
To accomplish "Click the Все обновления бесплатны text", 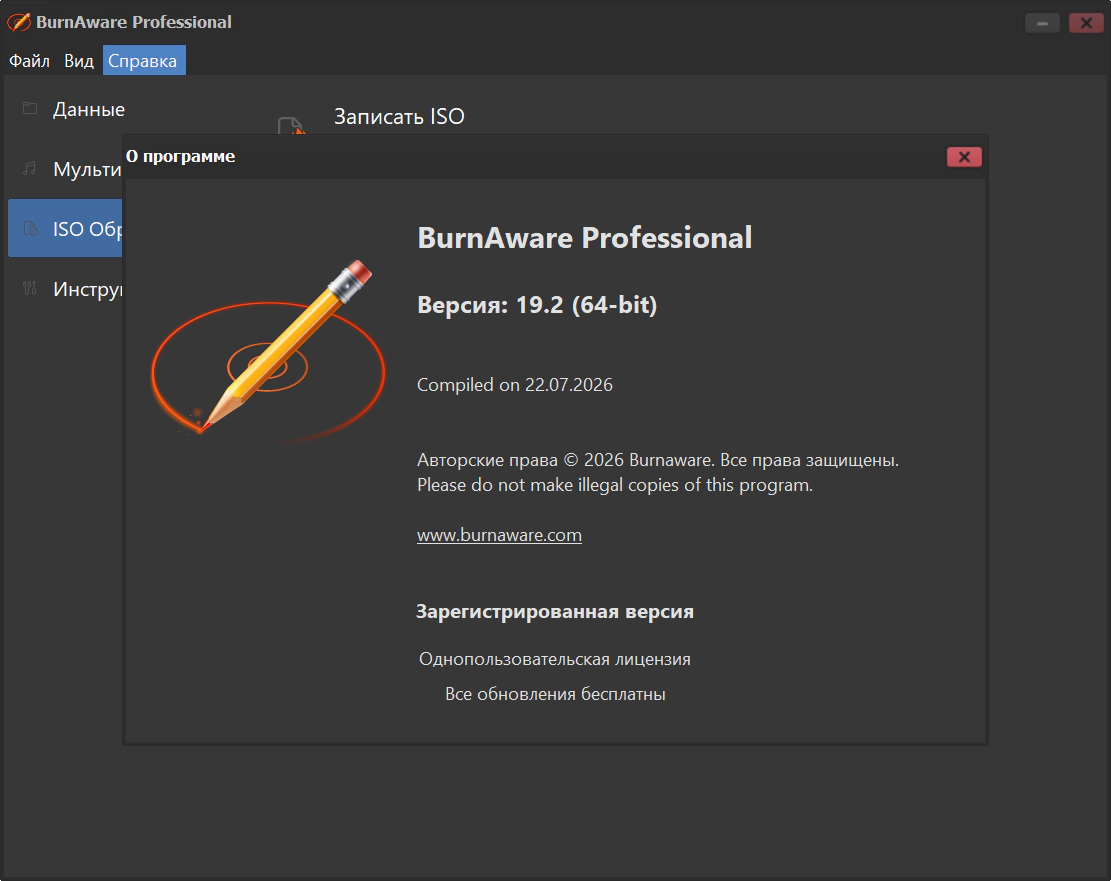I will pyautogui.click(x=555, y=694).
